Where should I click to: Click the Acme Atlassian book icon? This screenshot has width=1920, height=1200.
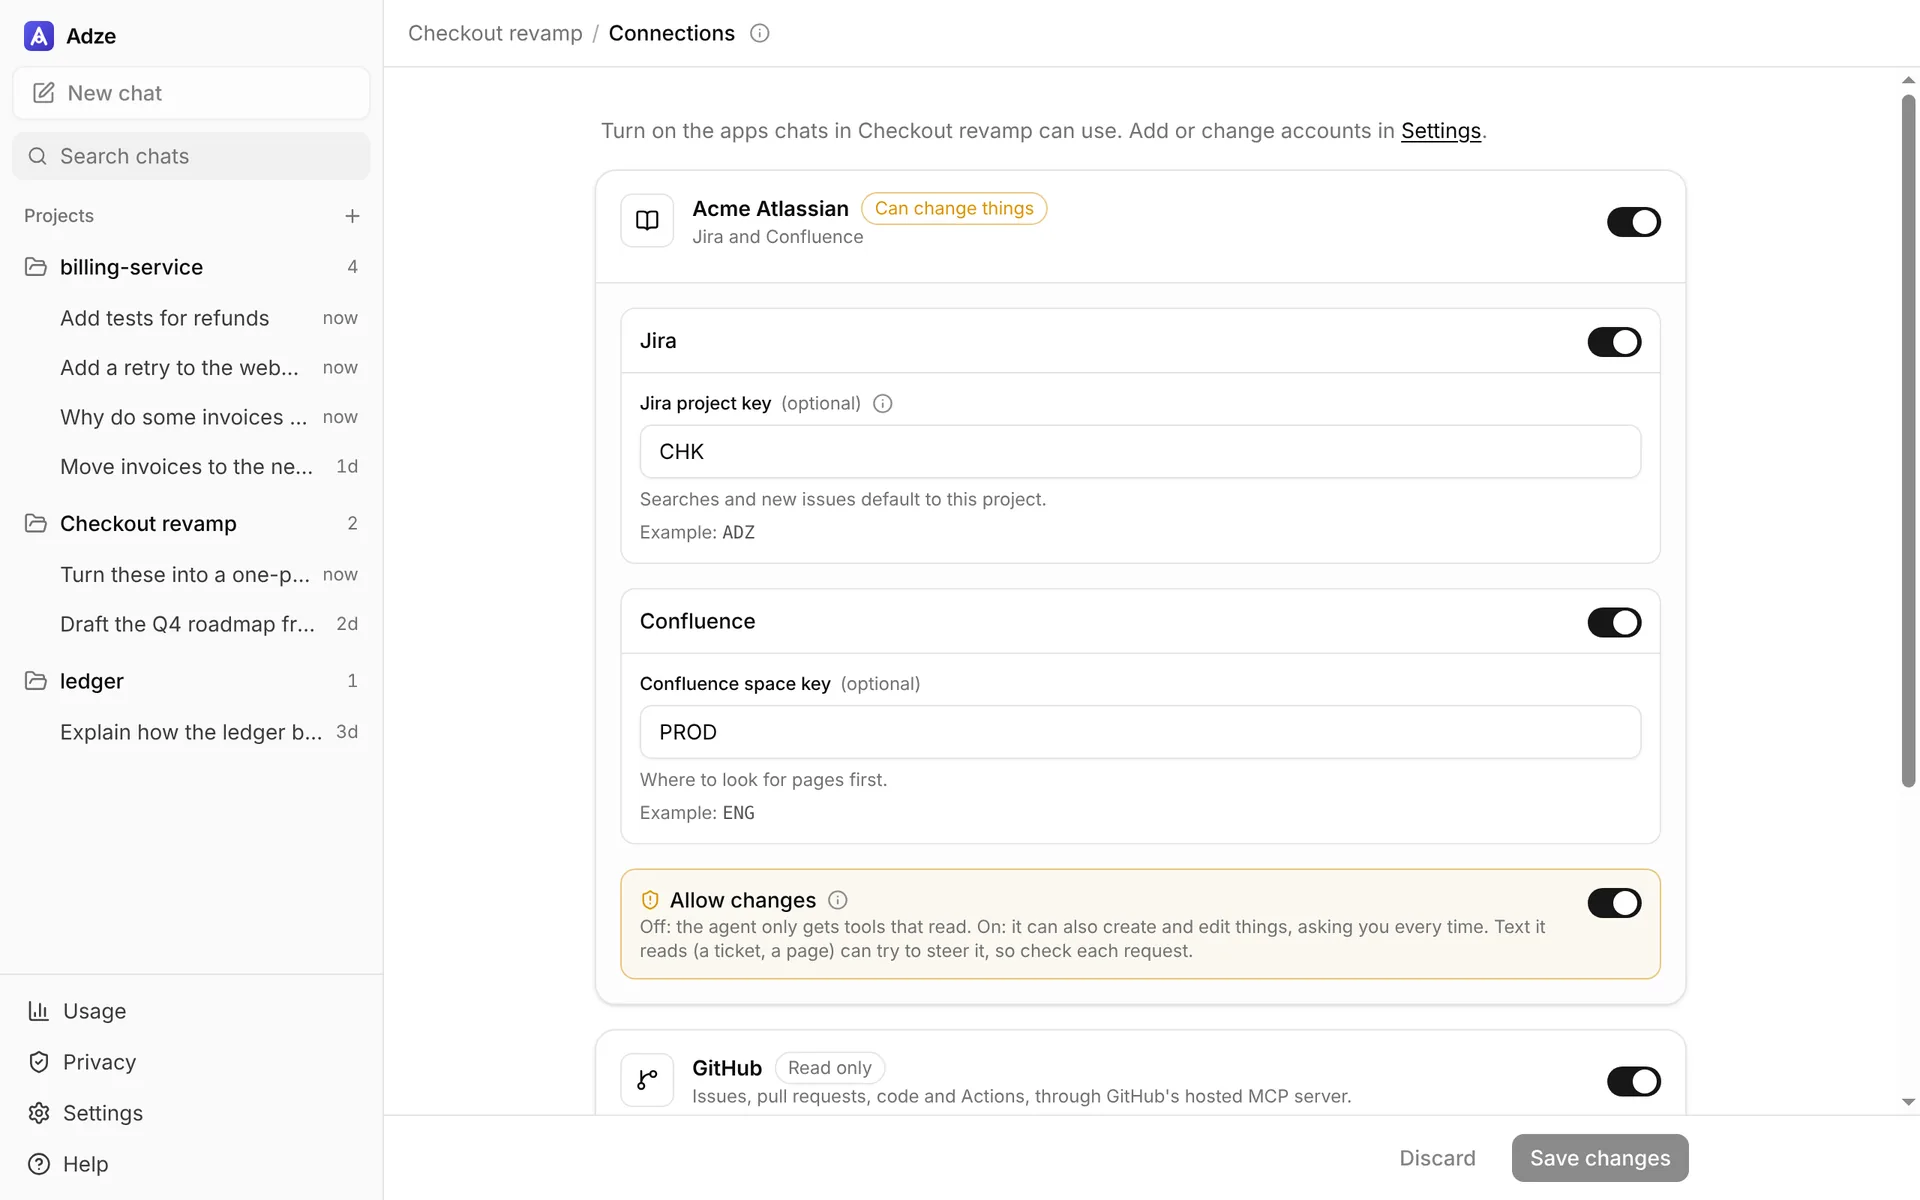point(647,220)
